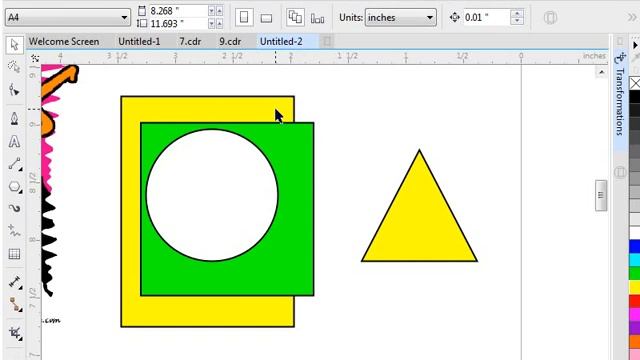Click the small icon above Transformations tab
The height and width of the screenshot is (360, 640).
tap(620, 41)
